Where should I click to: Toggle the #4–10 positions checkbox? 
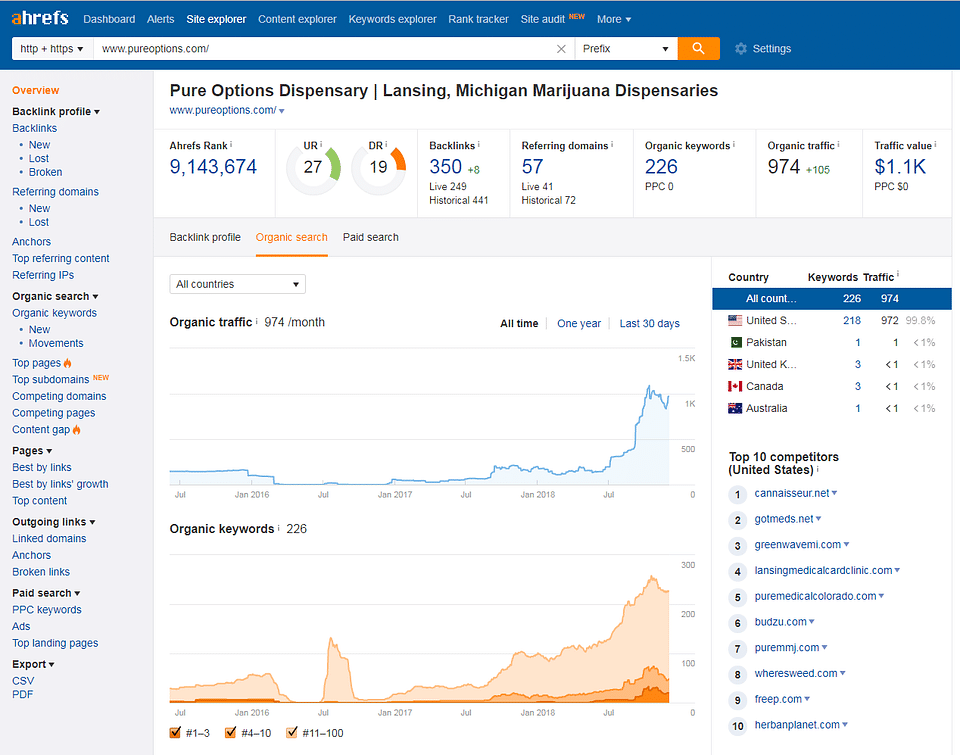pyautogui.click(x=230, y=732)
